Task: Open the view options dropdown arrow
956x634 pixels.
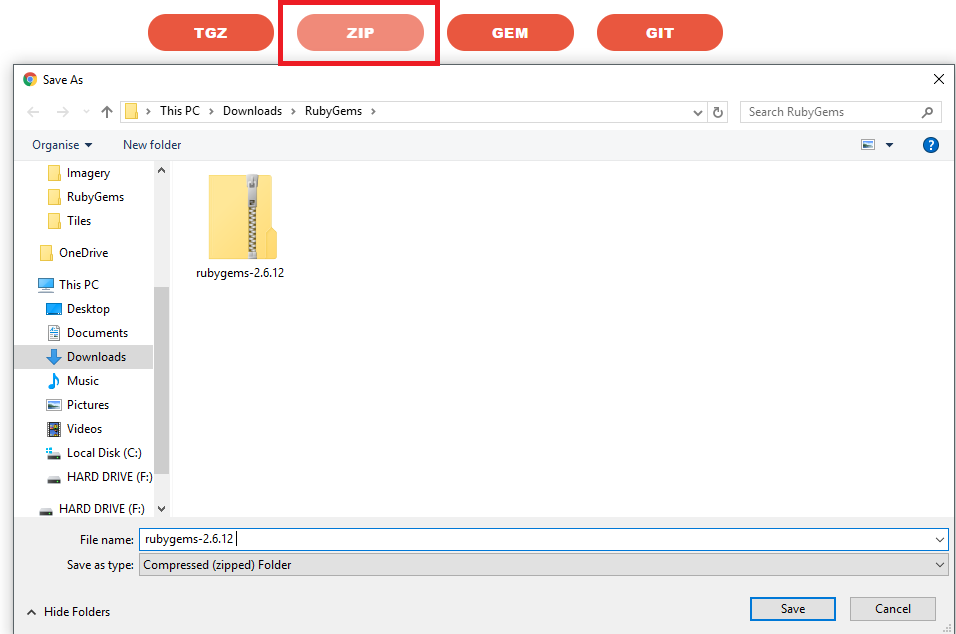Action: (889, 145)
